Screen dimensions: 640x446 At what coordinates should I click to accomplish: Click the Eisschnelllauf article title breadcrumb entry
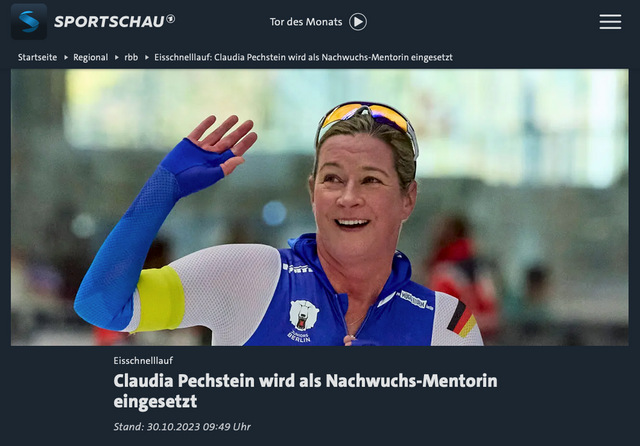tap(303, 57)
